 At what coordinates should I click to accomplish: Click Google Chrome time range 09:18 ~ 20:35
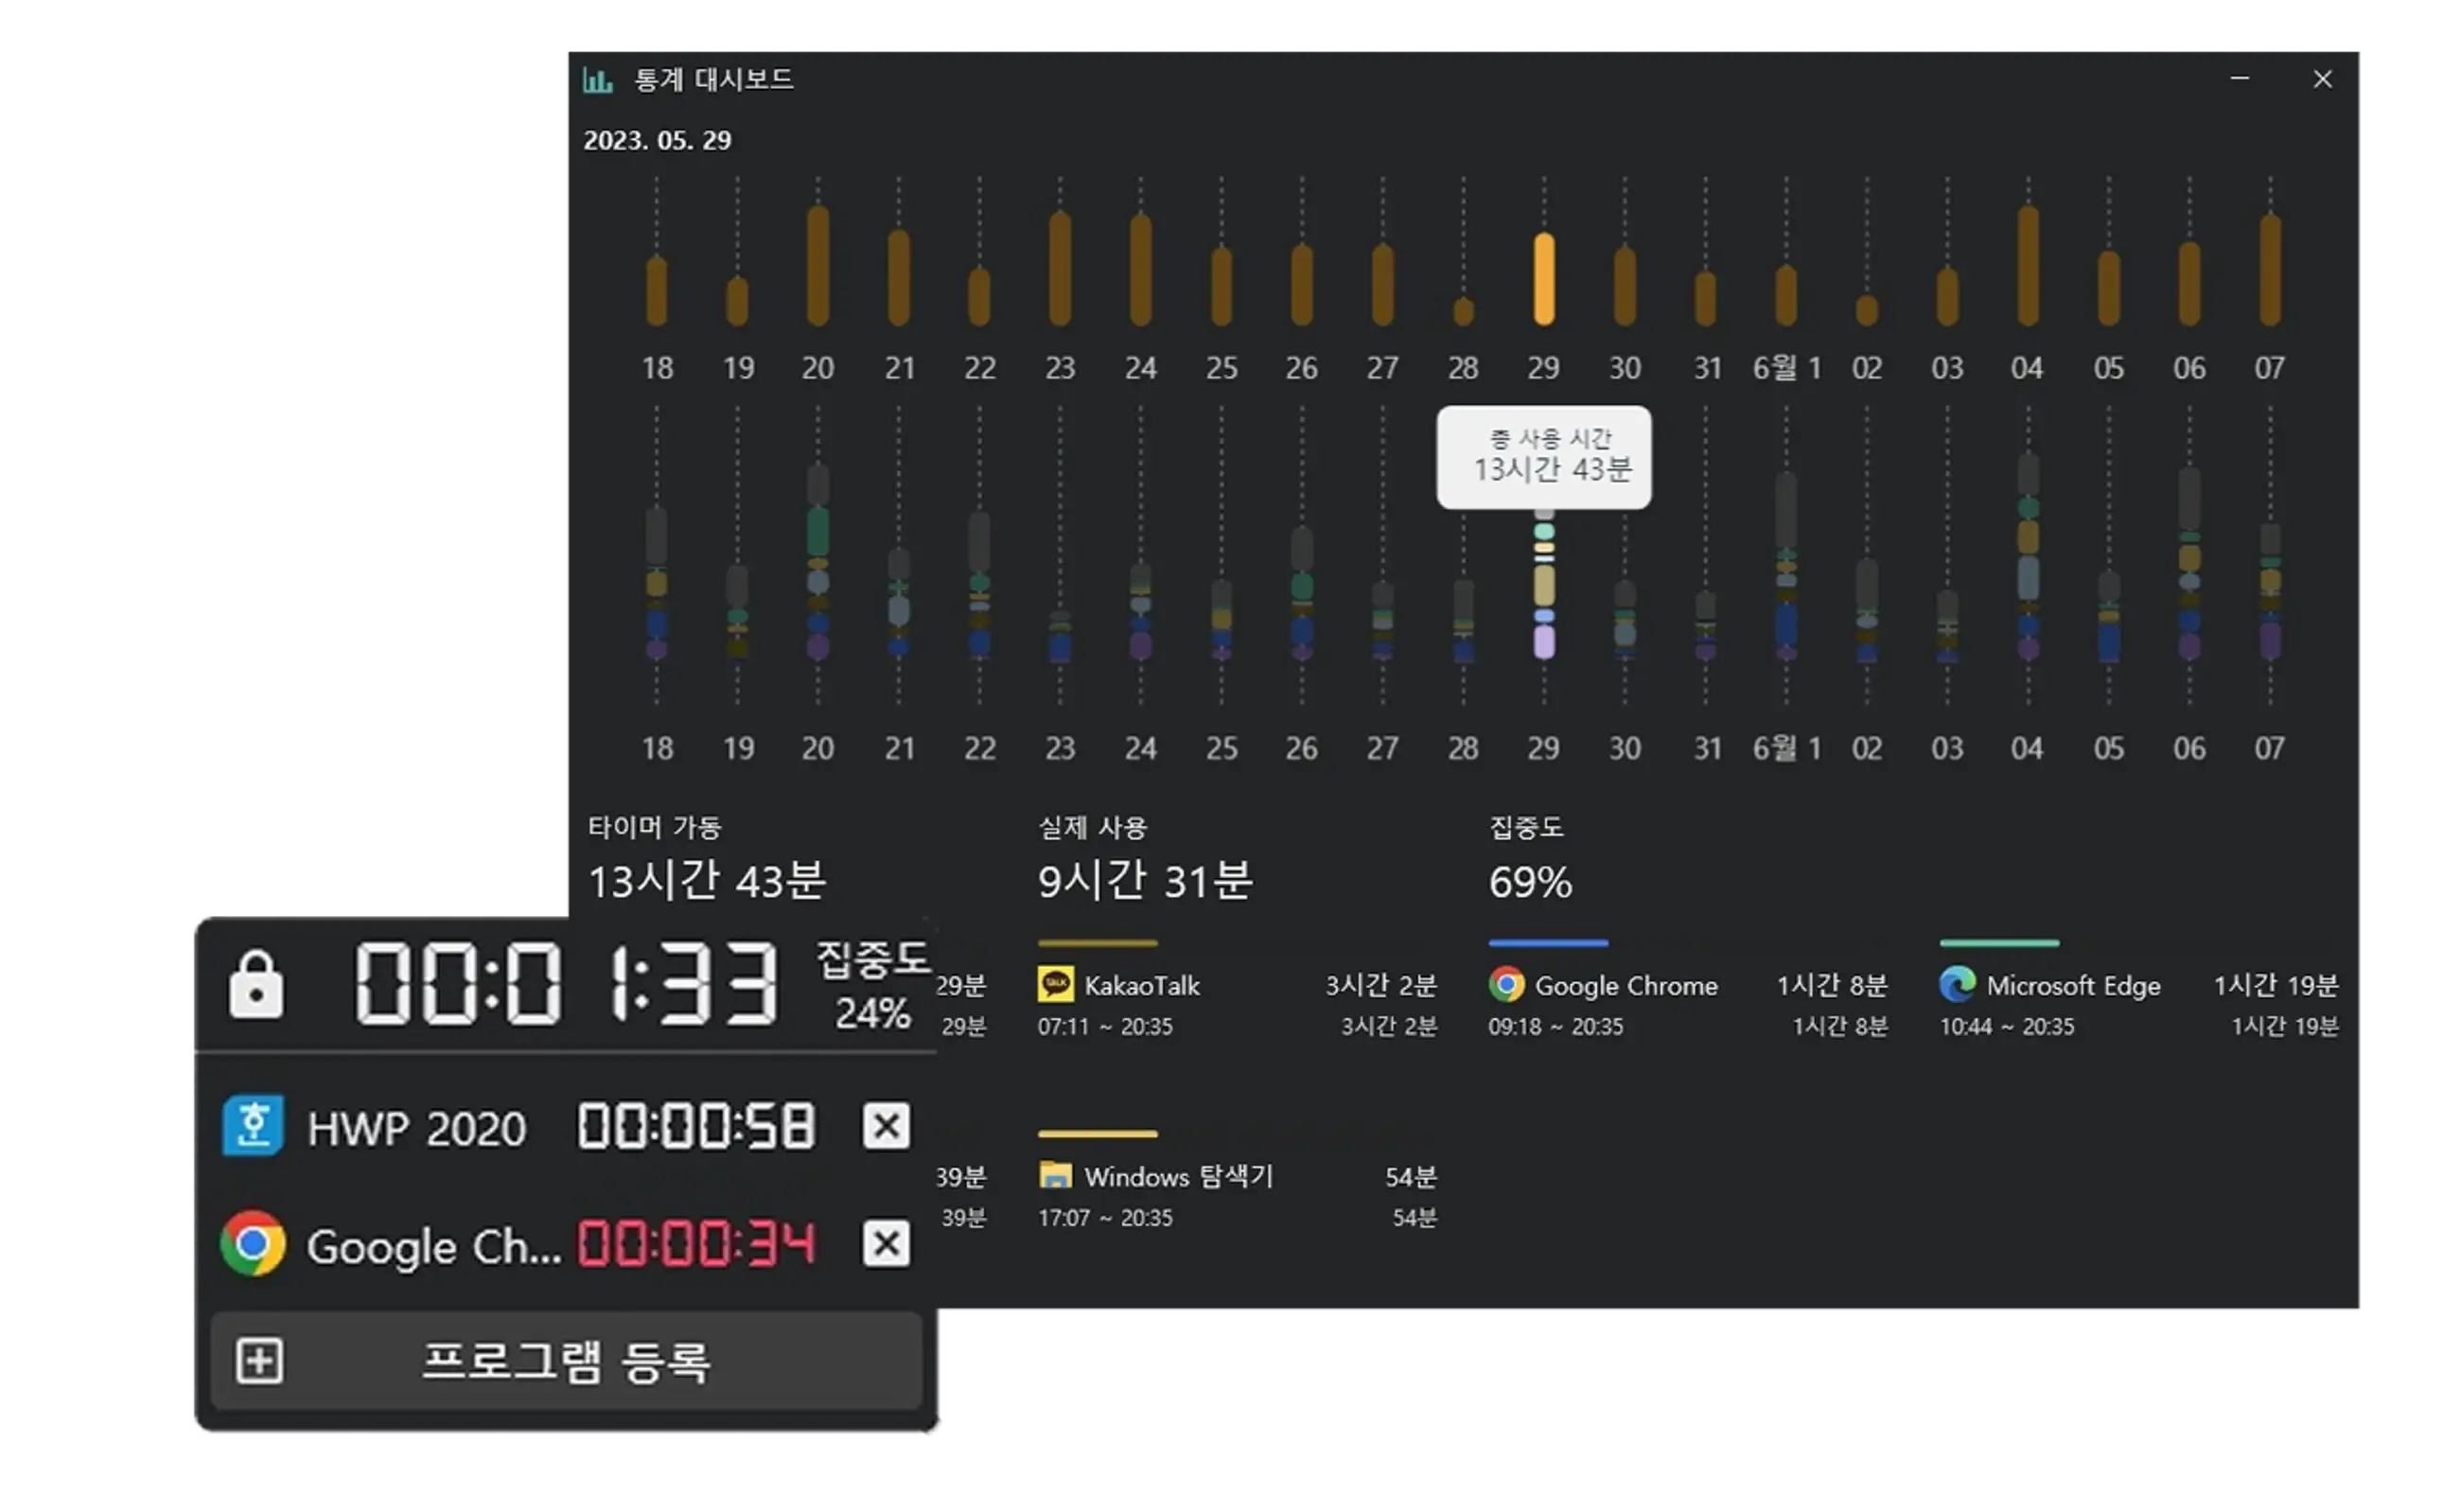1556,1027
